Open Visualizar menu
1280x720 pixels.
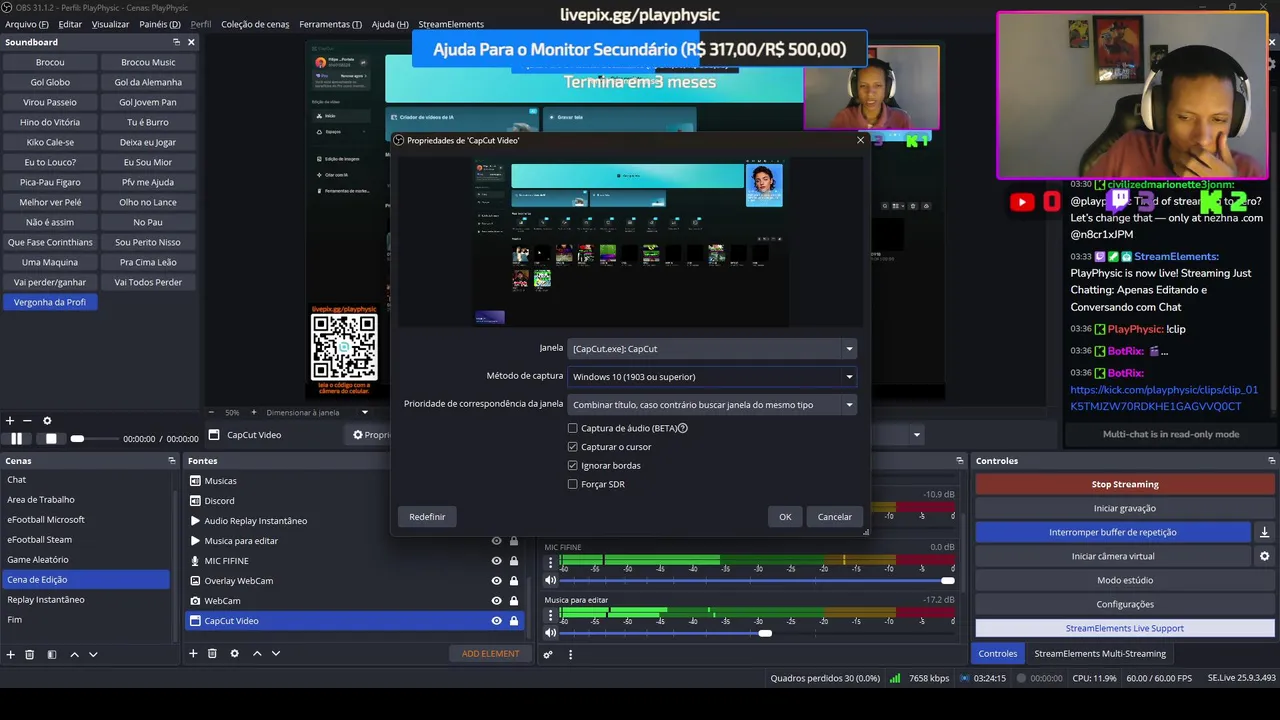pyautogui.click(x=110, y=24)
